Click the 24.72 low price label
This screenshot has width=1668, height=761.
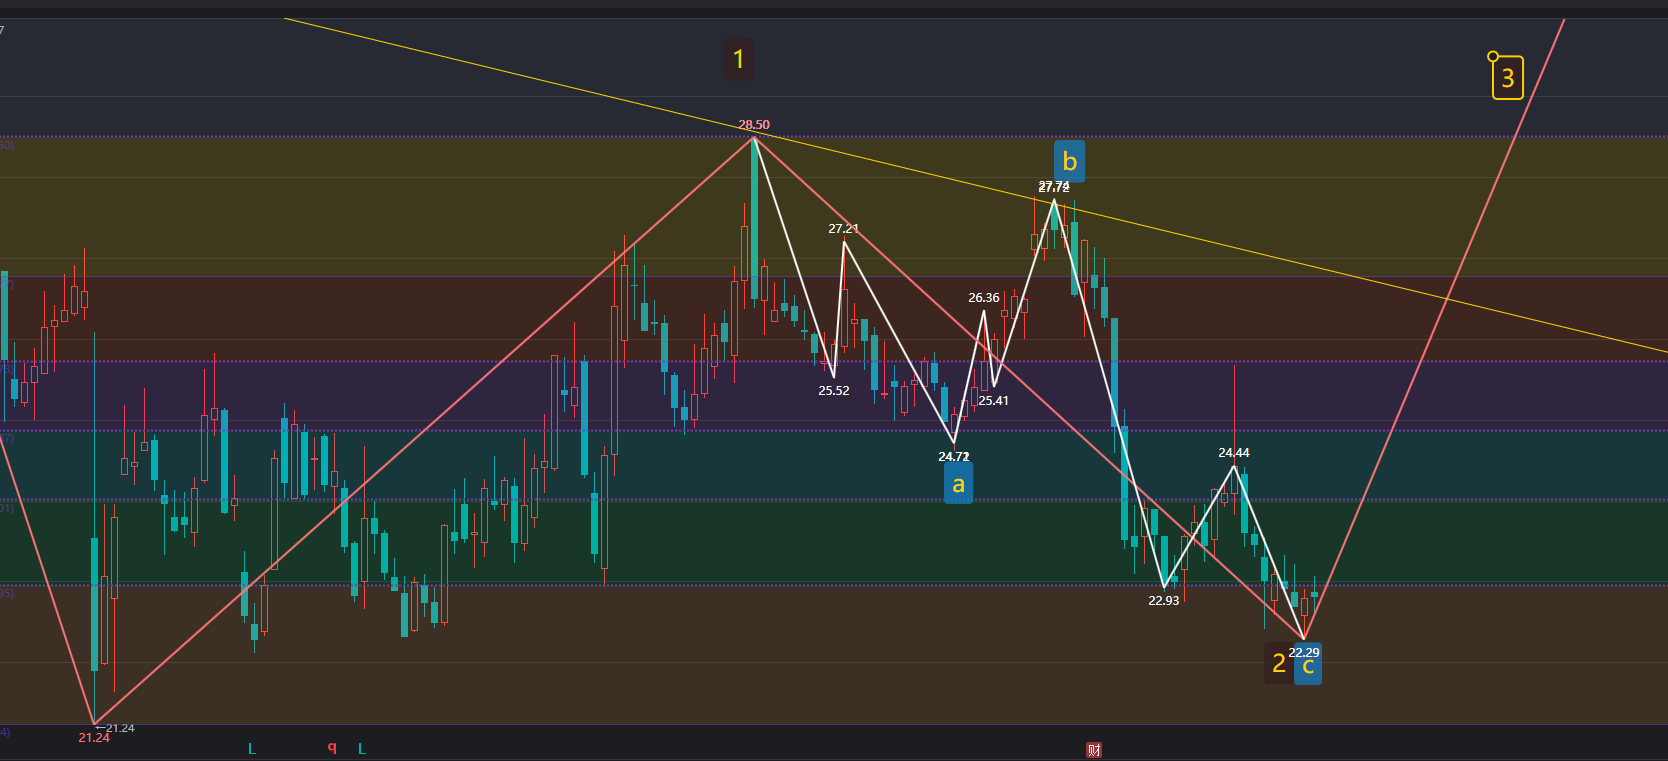tap(954, 457)
